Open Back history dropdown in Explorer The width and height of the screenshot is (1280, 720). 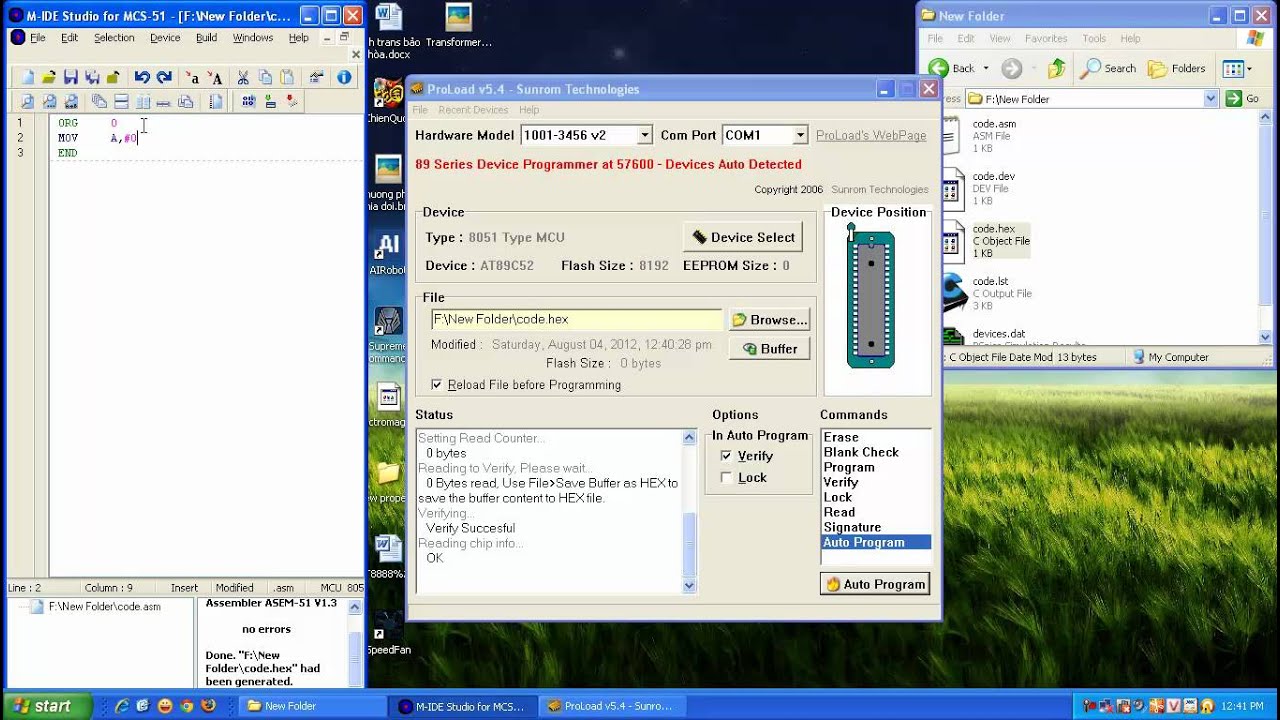pos(986,68)
